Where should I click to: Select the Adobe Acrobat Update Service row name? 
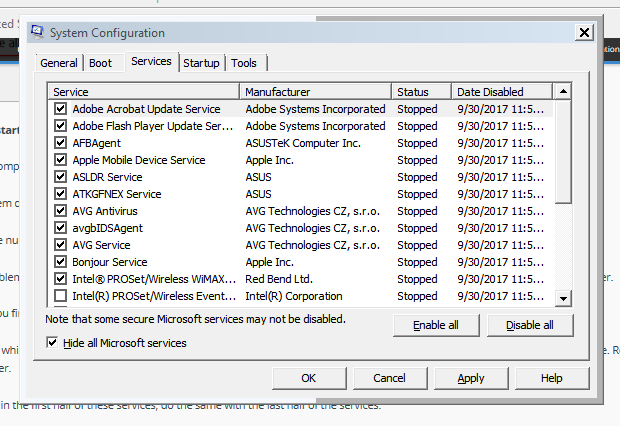[146, 109]
